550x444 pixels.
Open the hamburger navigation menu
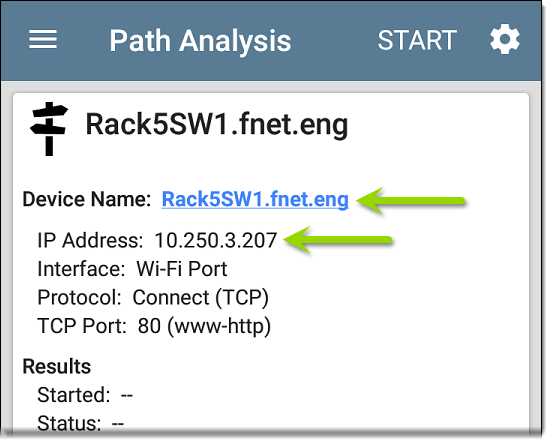(x=43, y=40)
